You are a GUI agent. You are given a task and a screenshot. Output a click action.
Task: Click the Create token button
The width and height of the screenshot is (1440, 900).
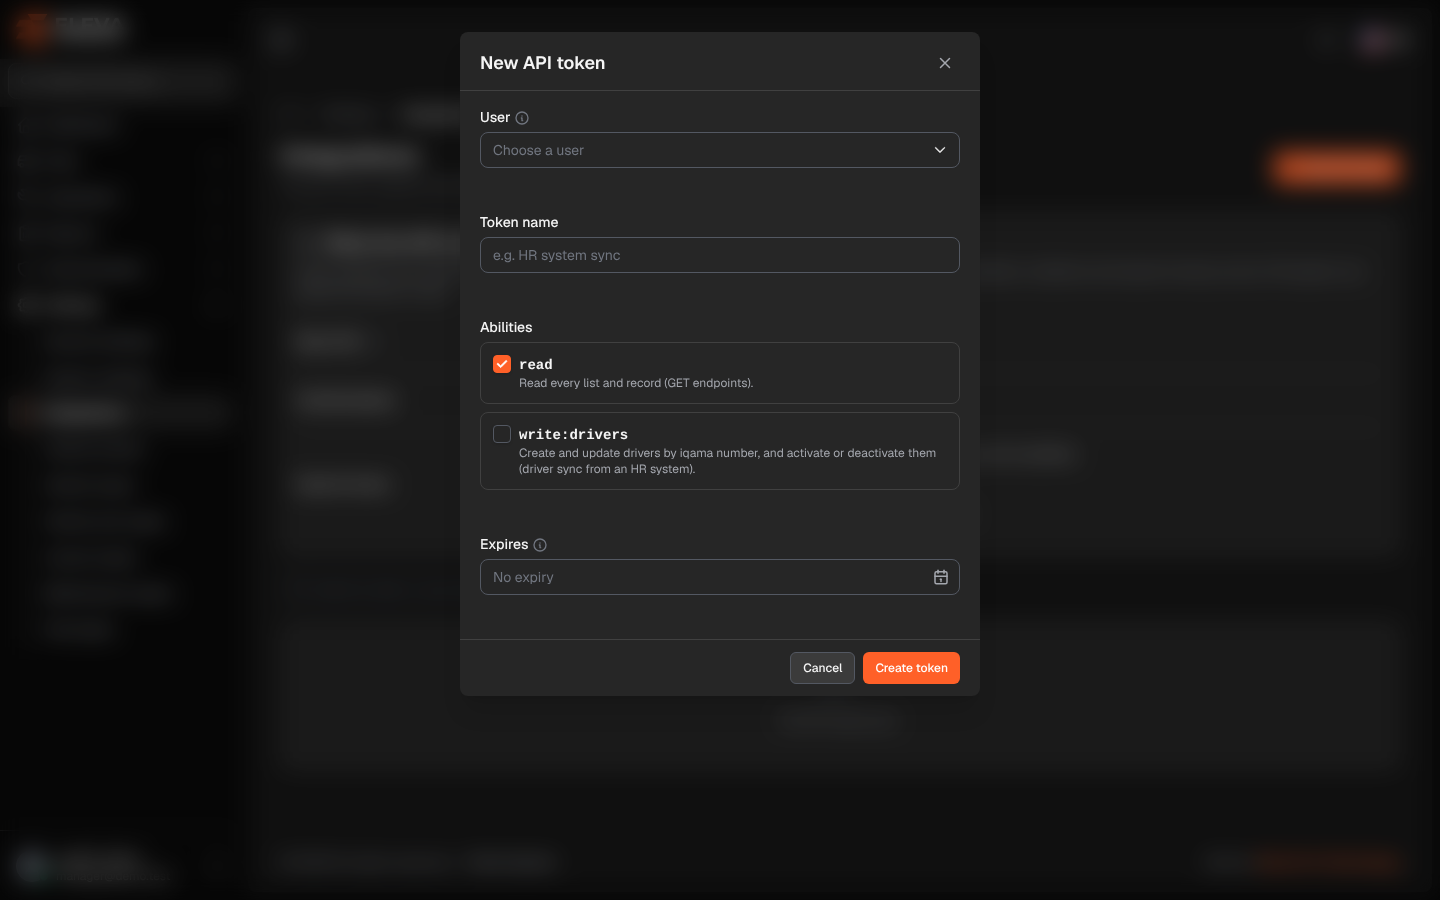point(911,668)
